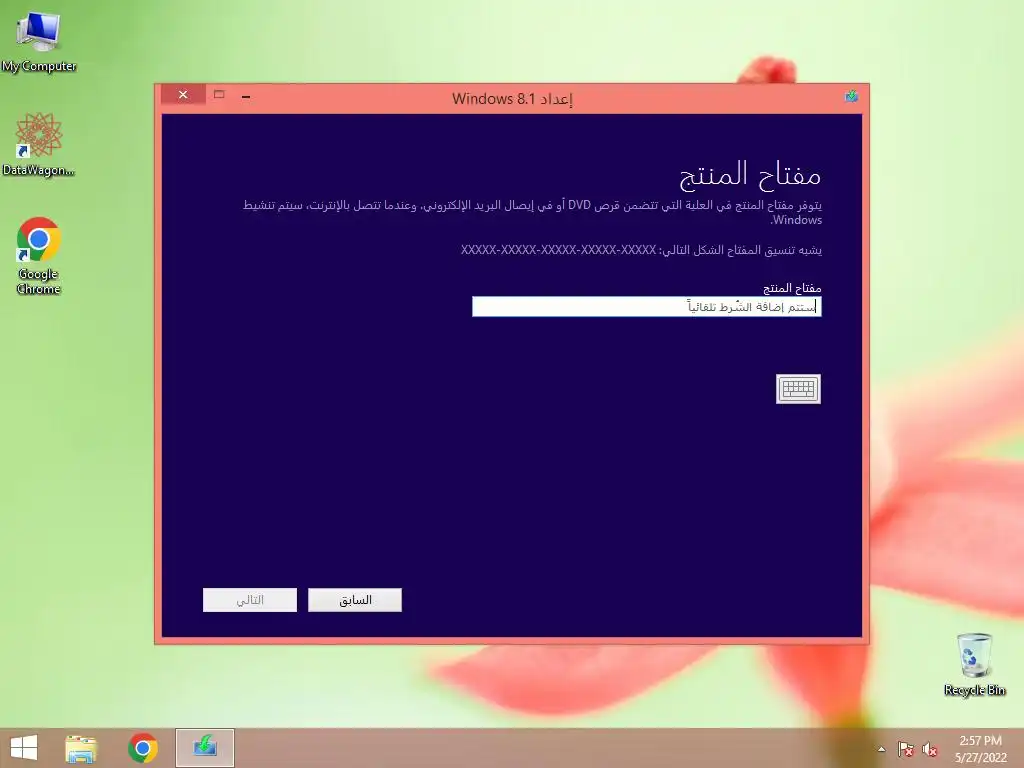Click the مفتاح المنتج heading text

click(750, 174)
